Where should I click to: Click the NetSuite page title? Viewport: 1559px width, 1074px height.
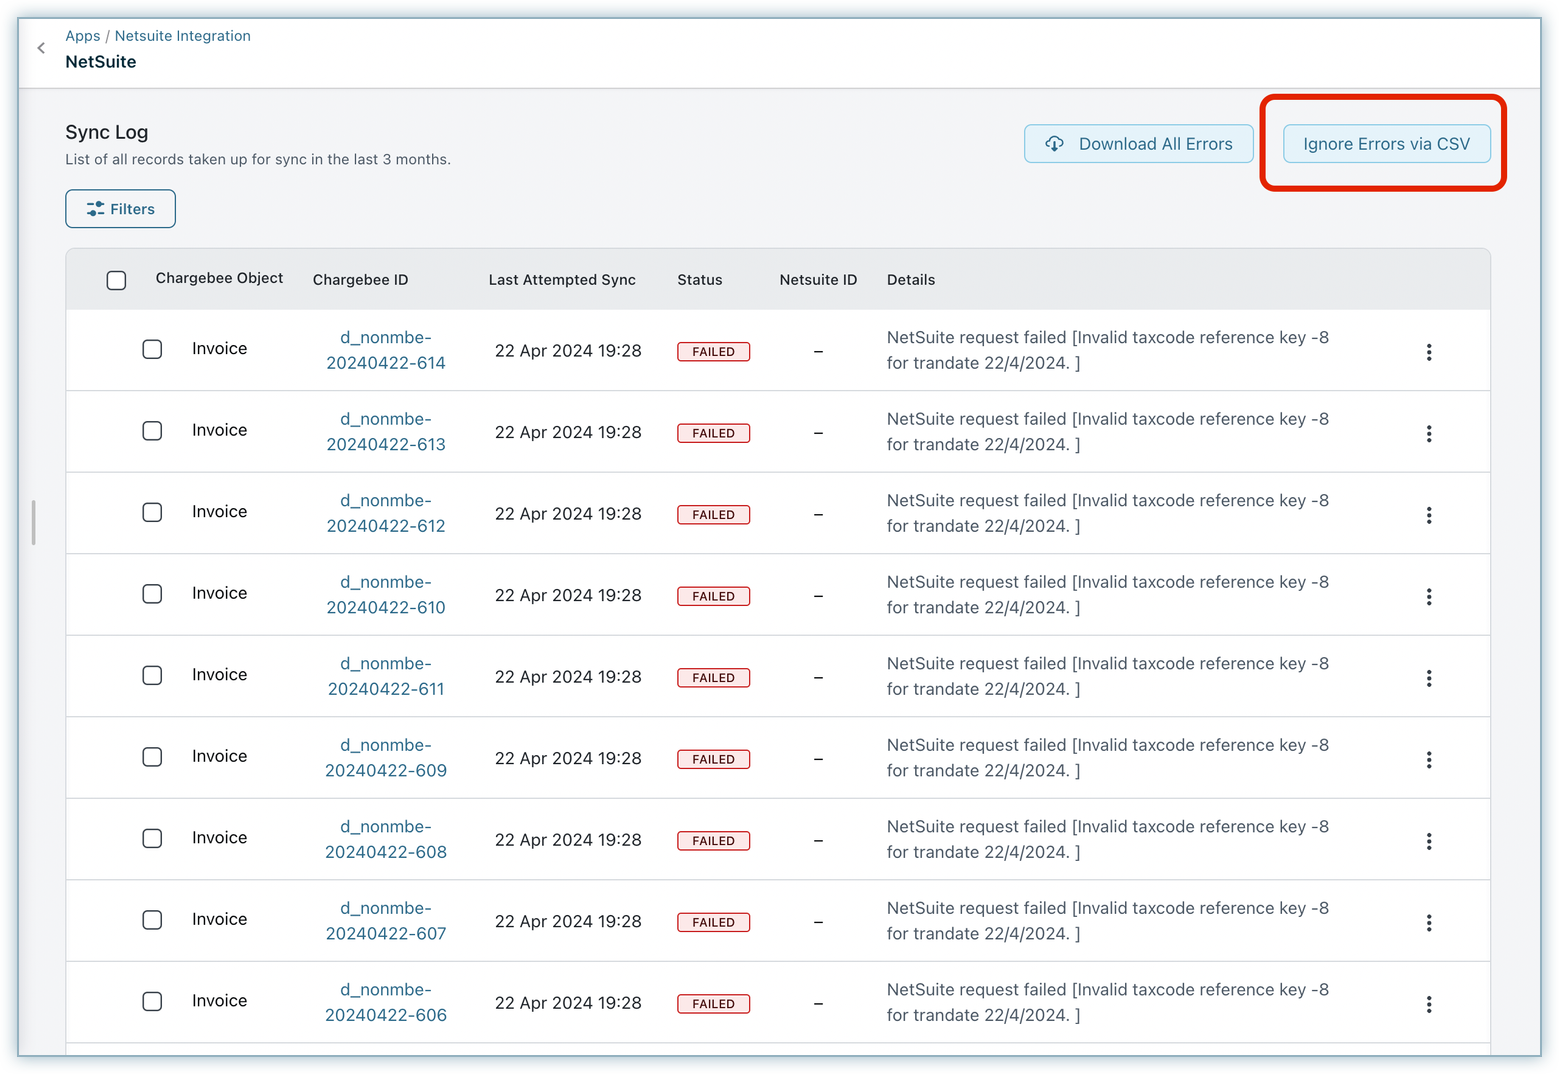(101, 62)
